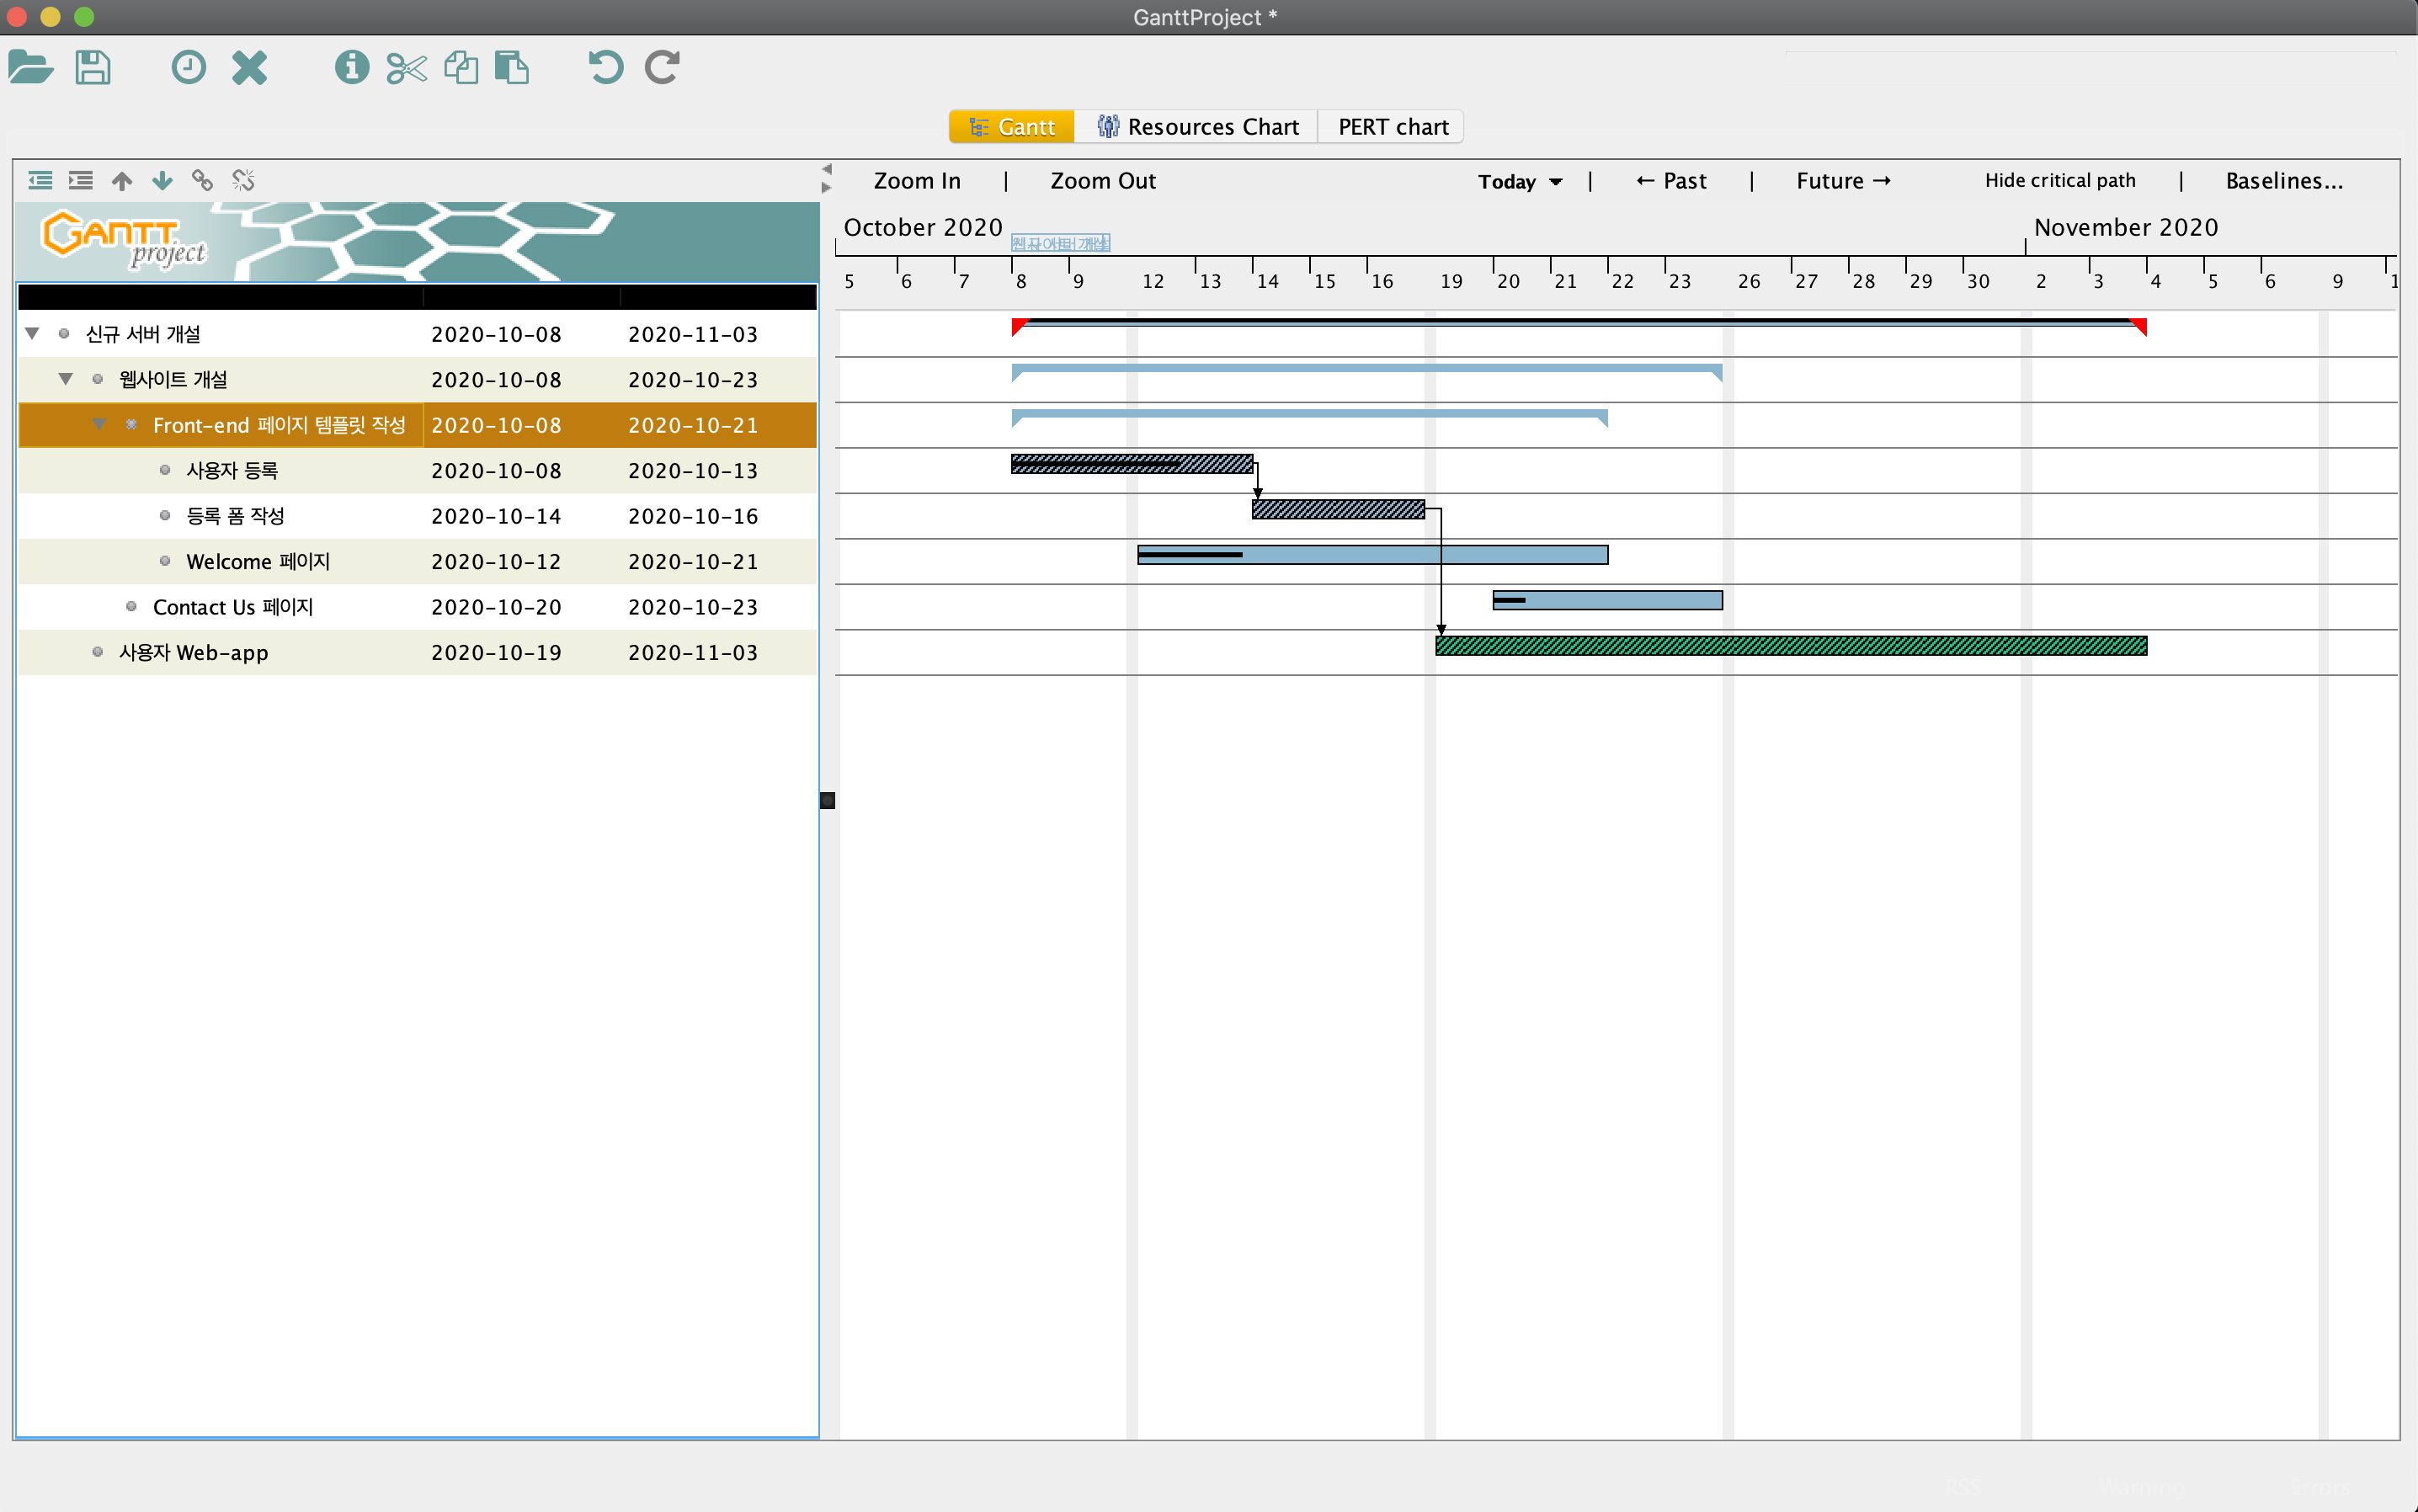This screenshot has width=2418, height=1512.
Task: Click the Undo arrow icon
Action: coord(605,68)
